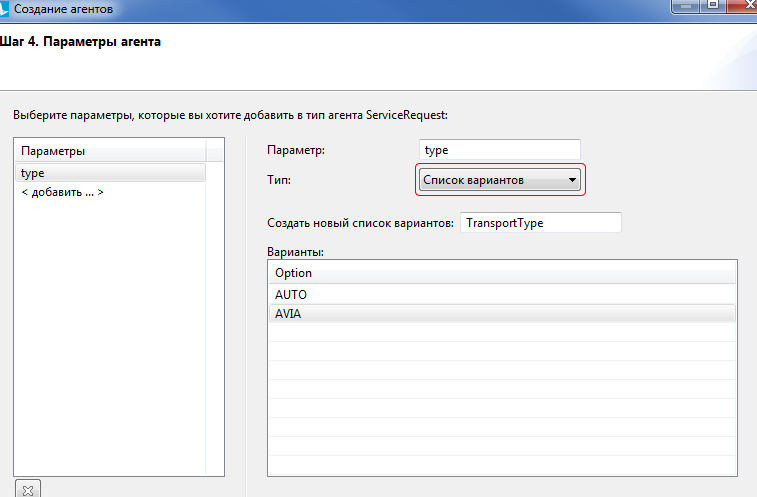Click the delete parameter X button

28,489
